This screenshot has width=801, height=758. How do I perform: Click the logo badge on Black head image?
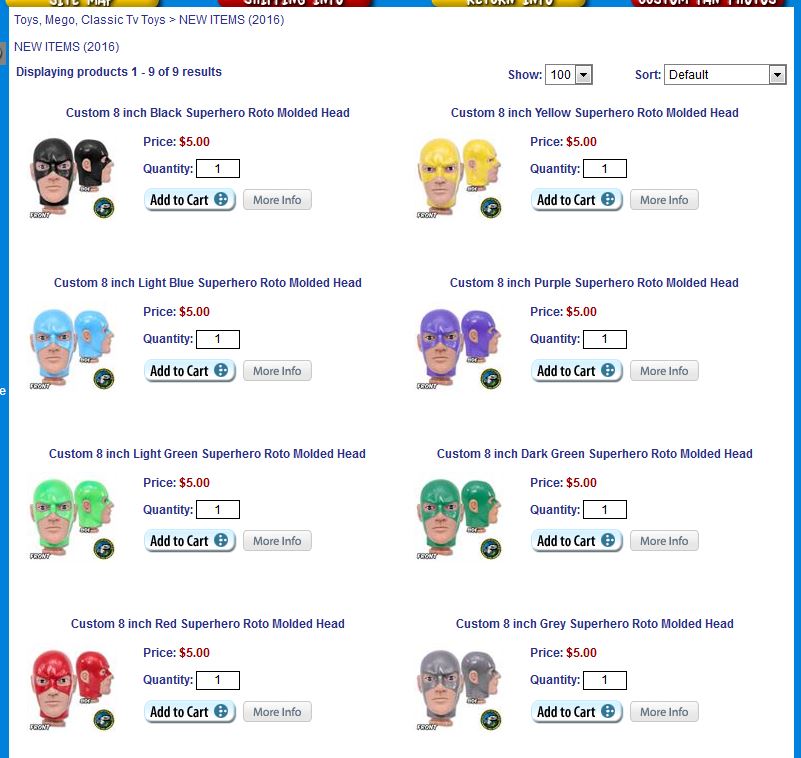[104, 208]
